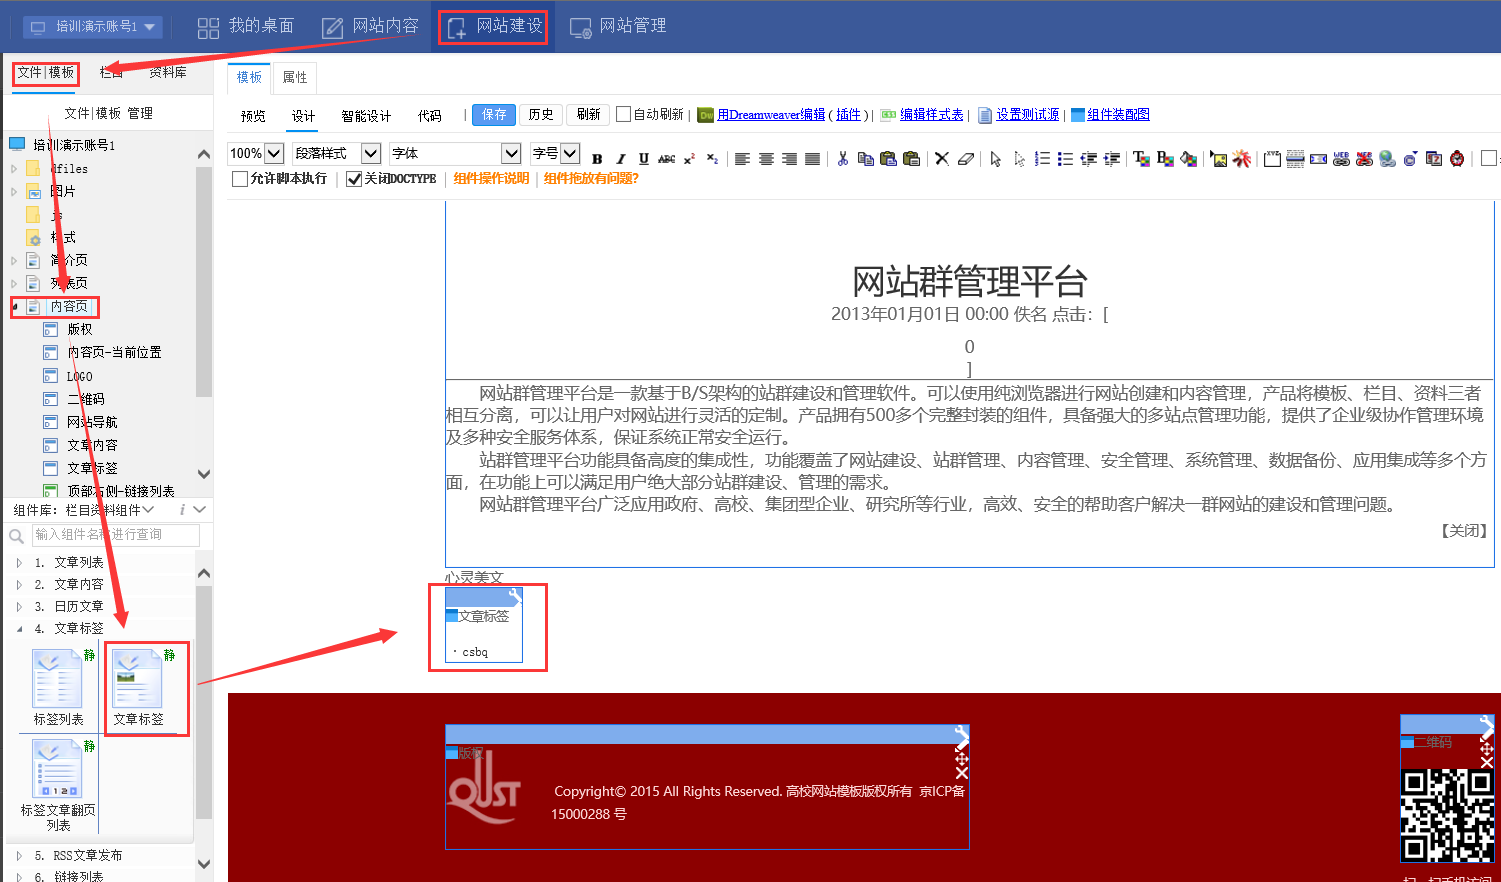The image size is (1501, 882).
Task: Click 历史 history button
Action: [541, 114]
